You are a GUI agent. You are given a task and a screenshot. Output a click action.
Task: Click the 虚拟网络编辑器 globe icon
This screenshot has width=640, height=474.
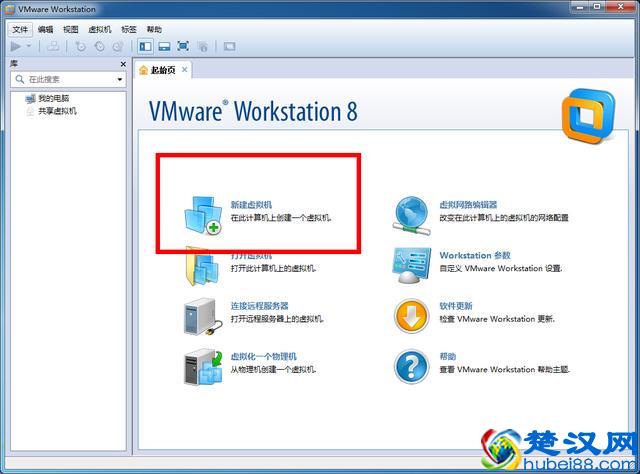click(x=411, y=216)
